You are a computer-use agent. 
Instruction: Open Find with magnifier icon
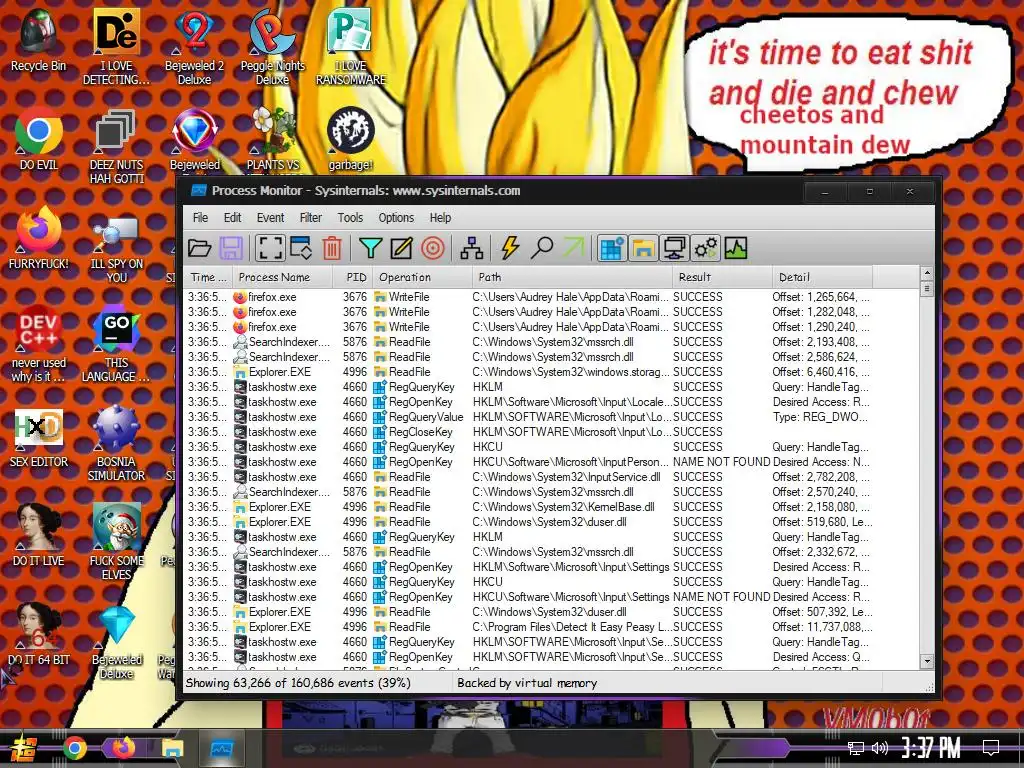point(541,248)
